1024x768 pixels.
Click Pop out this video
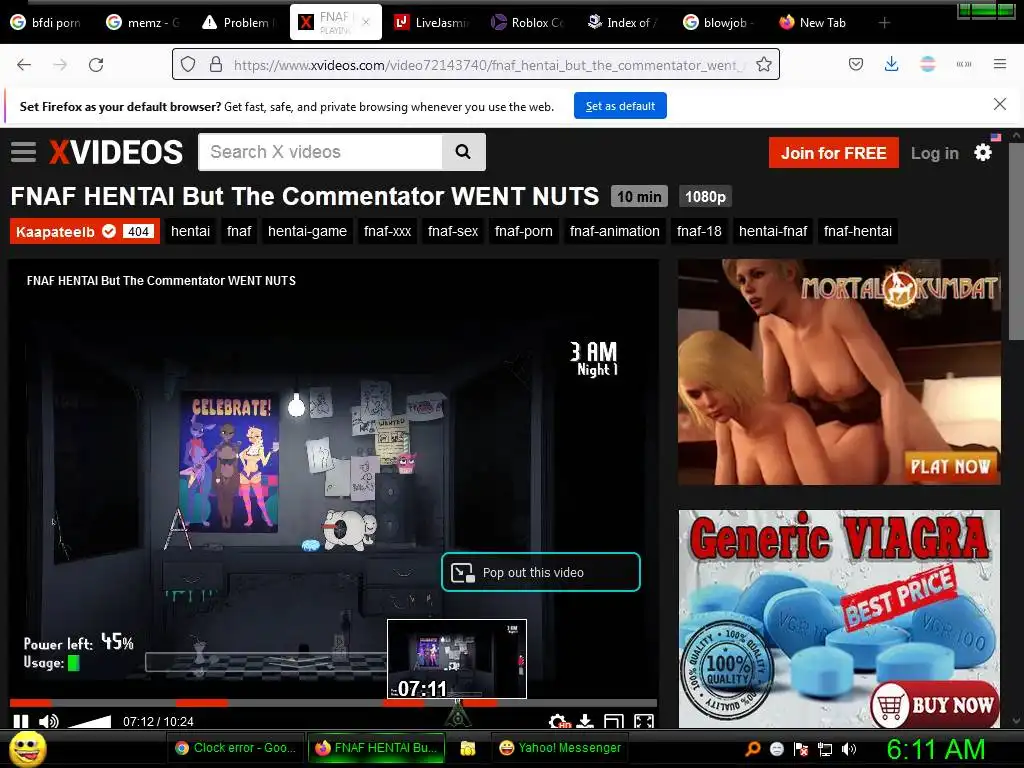(541, 572)
